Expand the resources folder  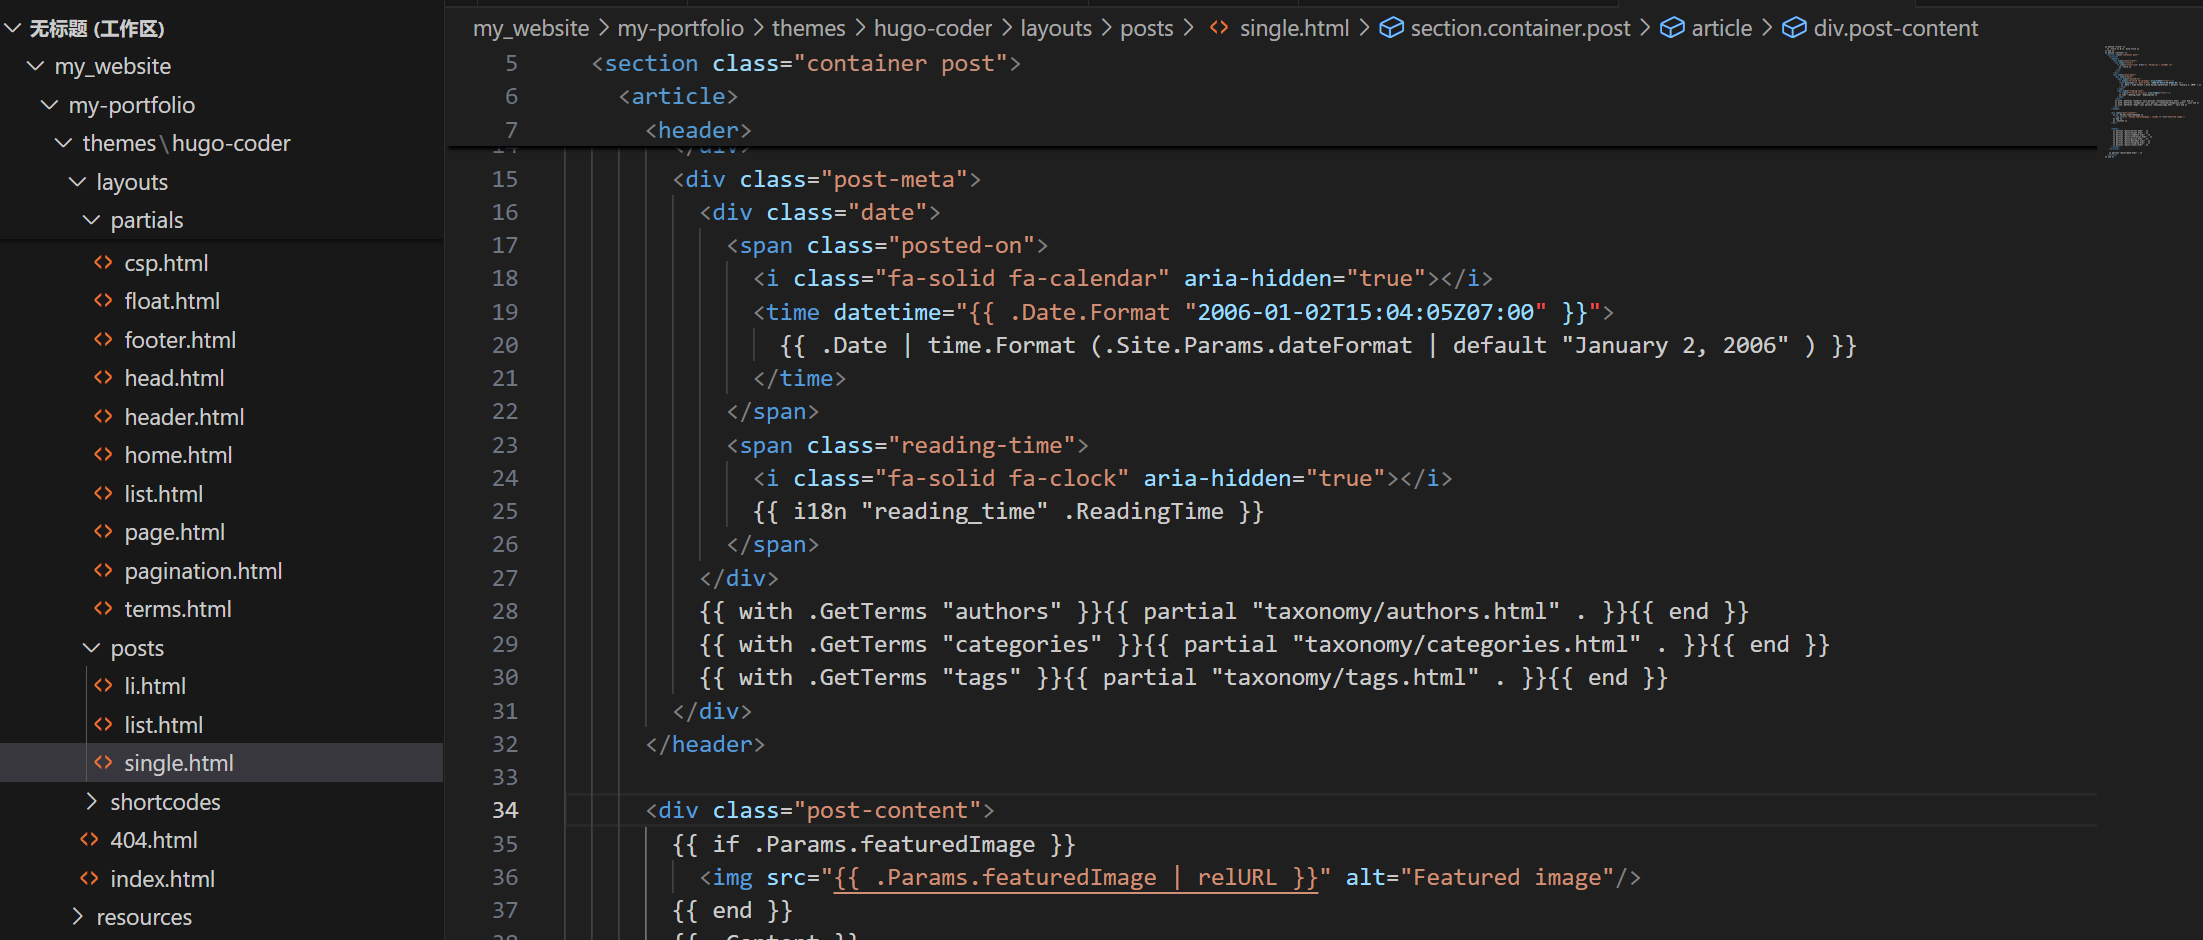coord(77,917)
